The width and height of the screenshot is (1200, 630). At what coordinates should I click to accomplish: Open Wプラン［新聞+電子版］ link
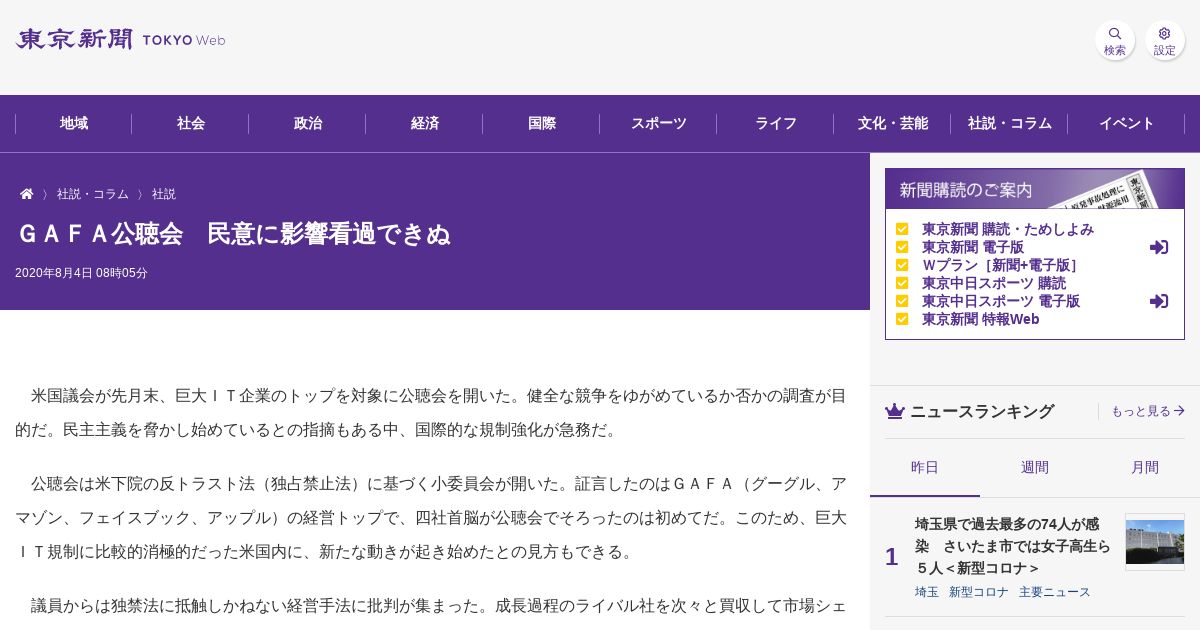pyautogui.click(x=1001, y=265)
